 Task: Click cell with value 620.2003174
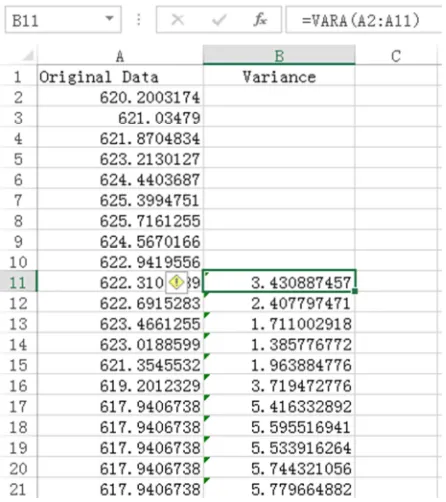coord(120,97)
